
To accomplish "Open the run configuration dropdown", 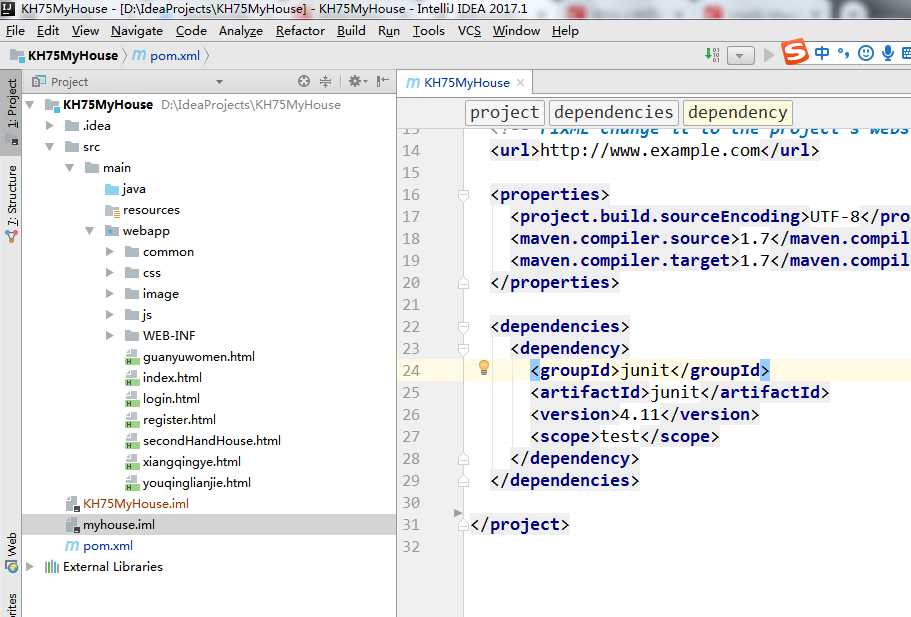I will coord(740,56).
